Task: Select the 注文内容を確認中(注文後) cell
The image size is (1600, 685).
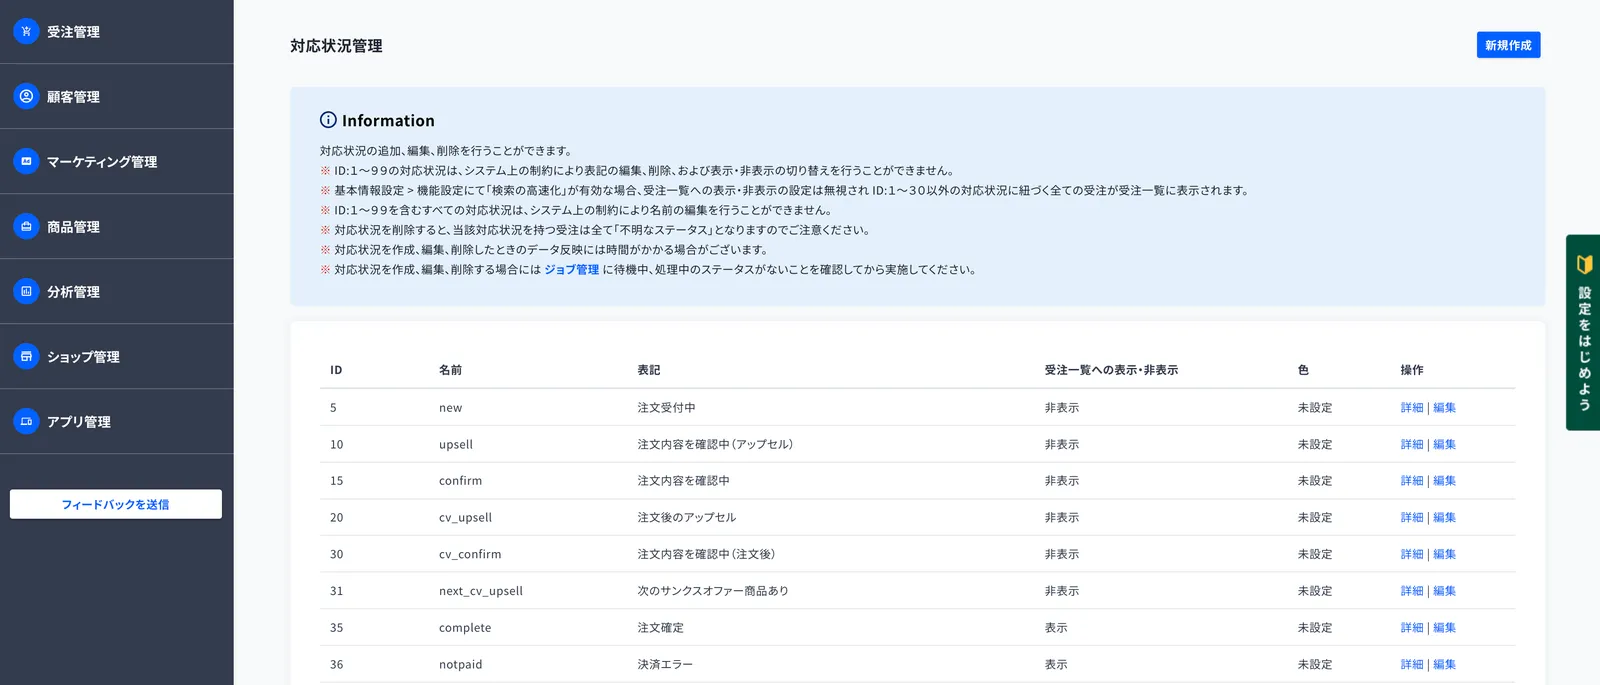Action: (x=706, y=554)
